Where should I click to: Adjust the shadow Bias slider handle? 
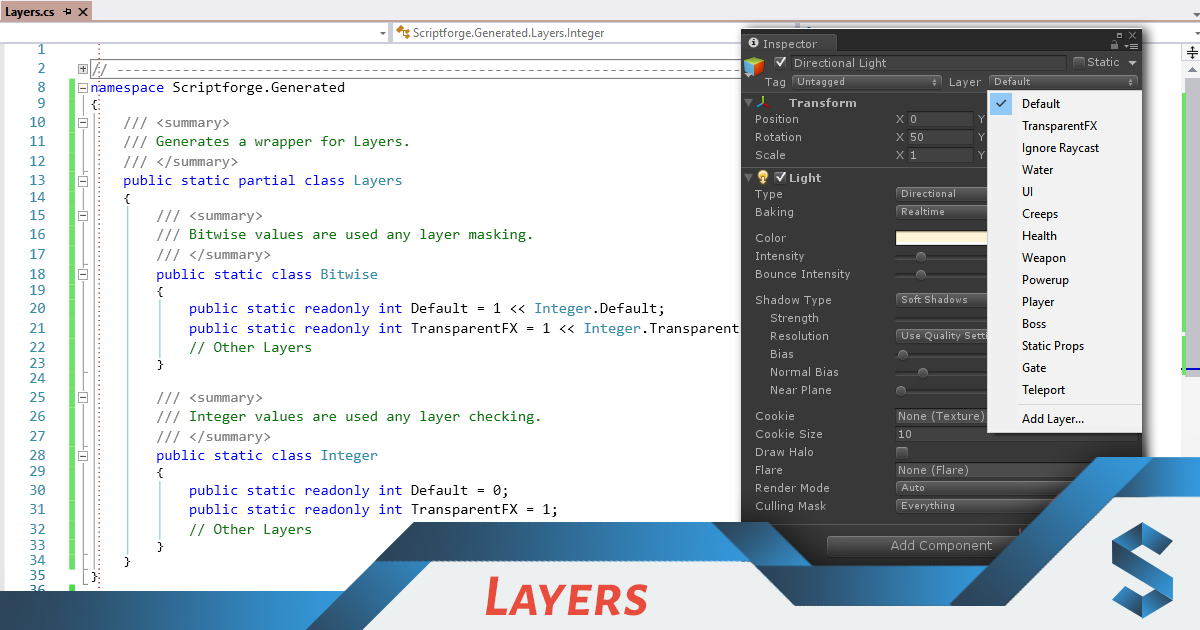[x=903, y=354]
